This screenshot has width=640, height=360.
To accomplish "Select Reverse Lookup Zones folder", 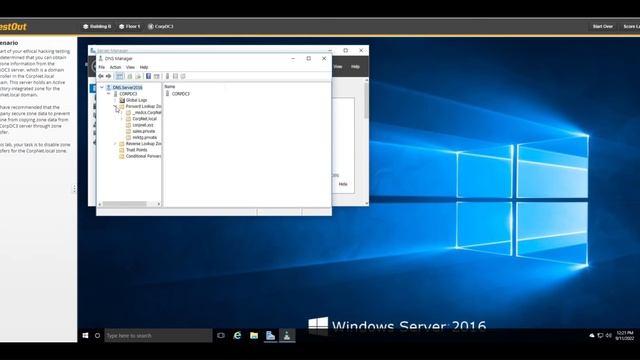I will pyautogui.click(x=143, y=144).
